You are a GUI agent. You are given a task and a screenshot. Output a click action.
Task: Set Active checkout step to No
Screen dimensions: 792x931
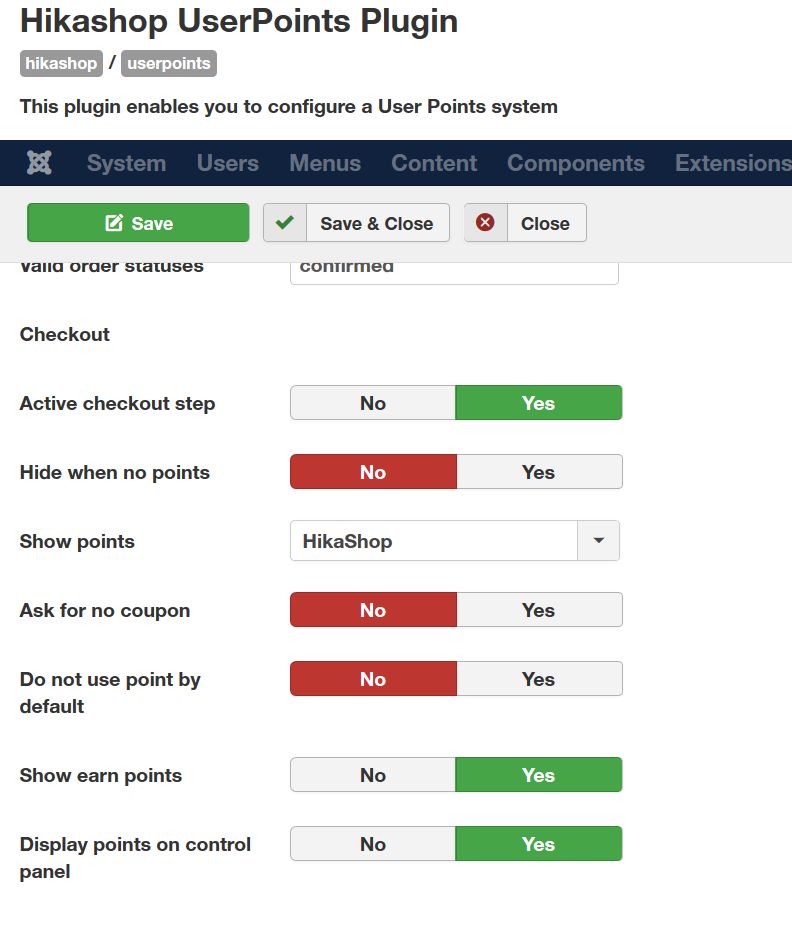pos(373,403)
